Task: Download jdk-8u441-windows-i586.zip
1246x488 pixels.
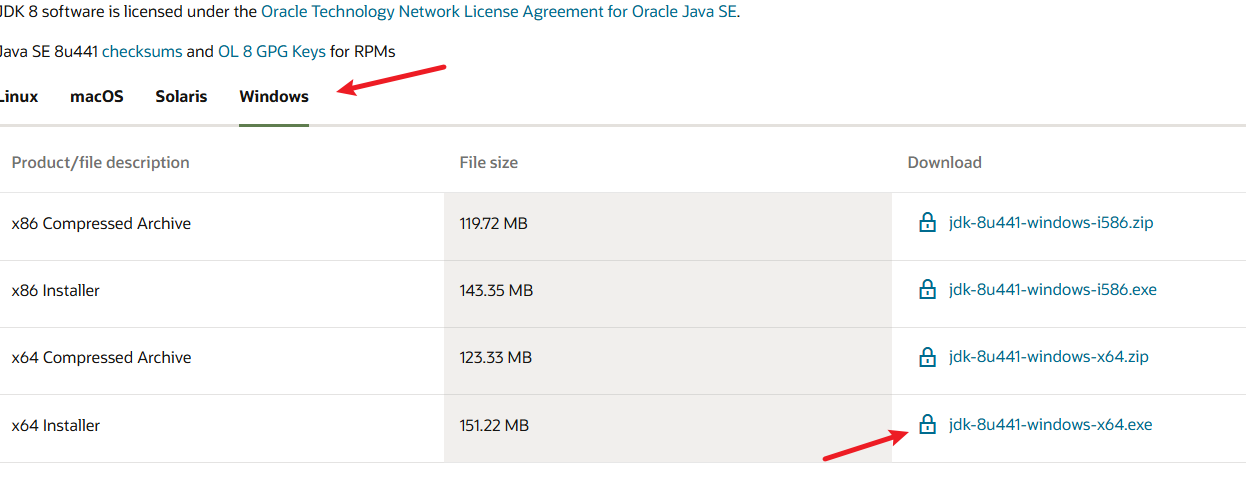Action: pos(1051,222)
